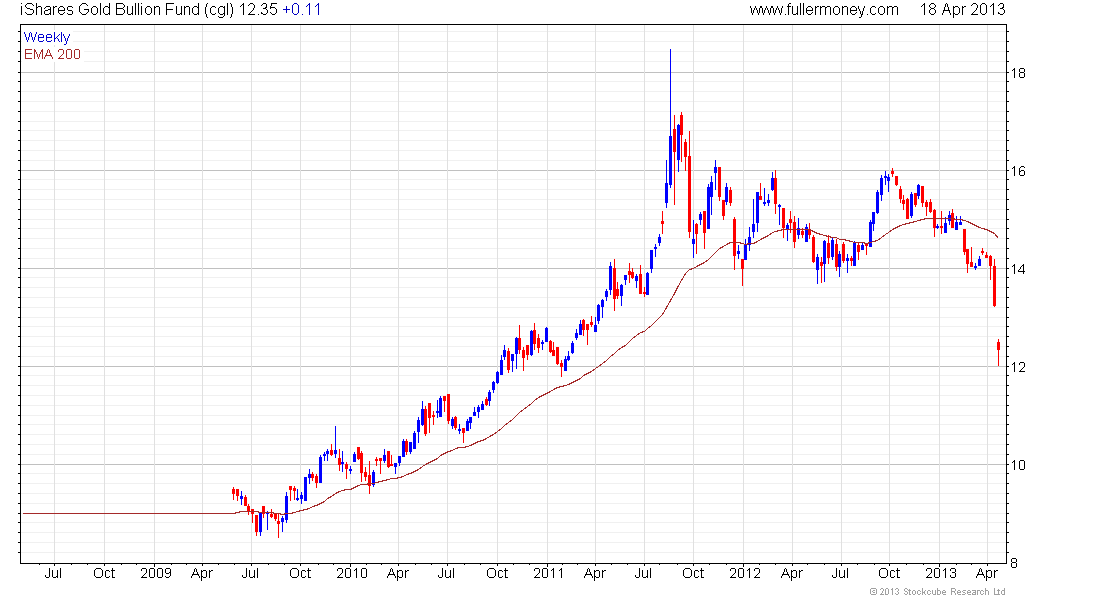The height and width of the screenshot is (600, 1100).
Task: Click the 12 price axis label
Action: coord(1018,367)
